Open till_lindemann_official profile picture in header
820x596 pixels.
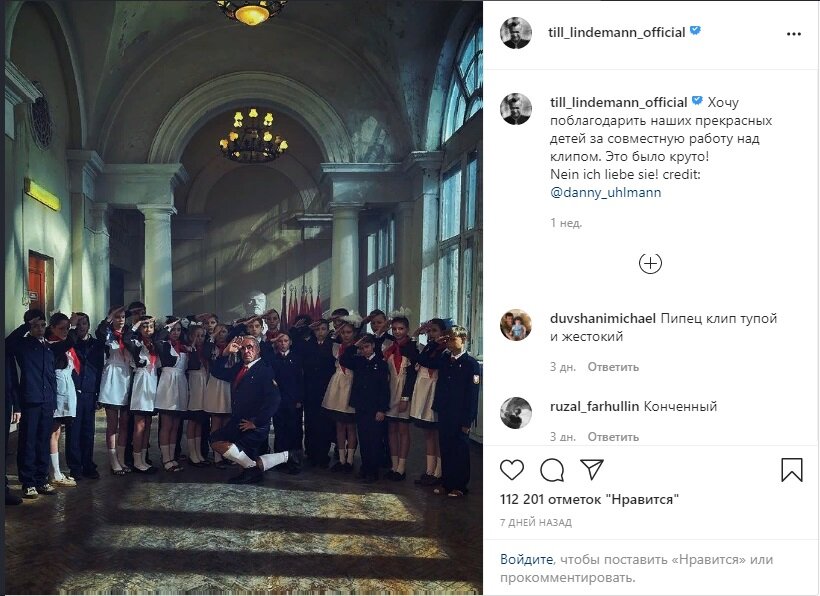coord(516,32)
